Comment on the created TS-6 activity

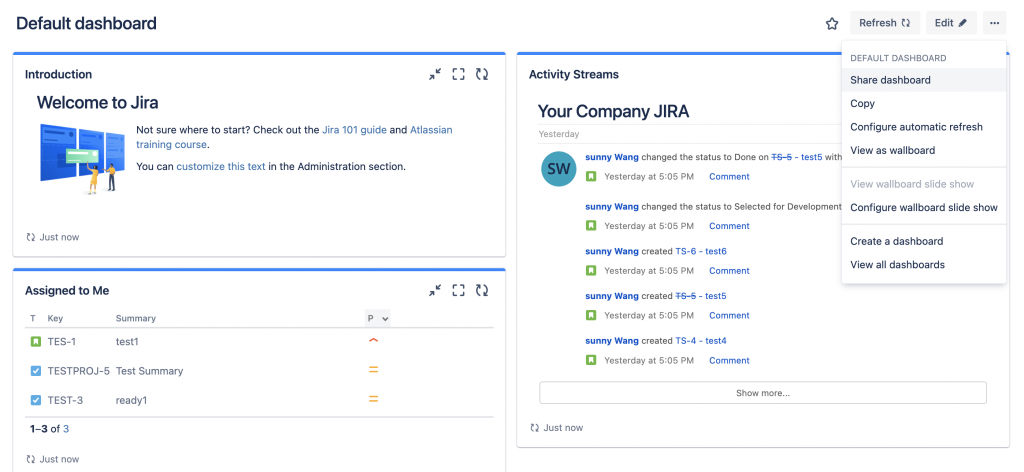pyautogui.click(x=729, y=270)
